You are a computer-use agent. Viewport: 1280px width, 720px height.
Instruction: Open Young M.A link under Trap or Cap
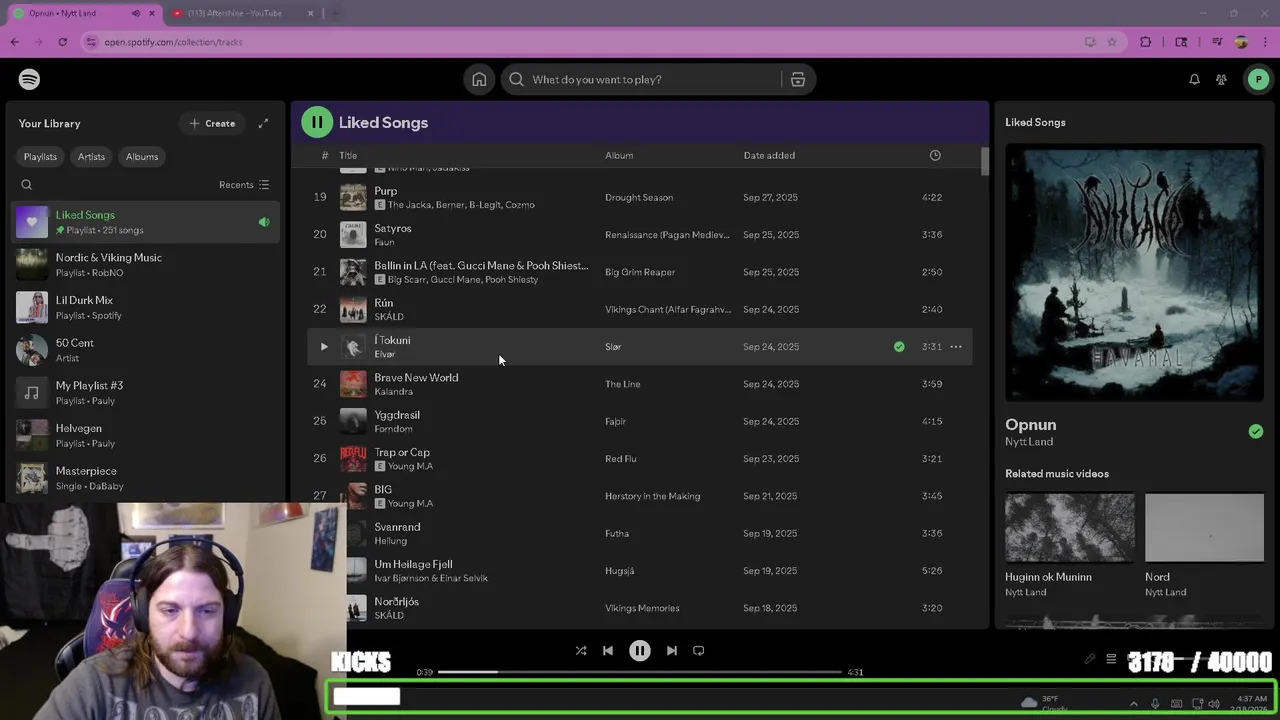pyautogui.click(x=410, y=466)
